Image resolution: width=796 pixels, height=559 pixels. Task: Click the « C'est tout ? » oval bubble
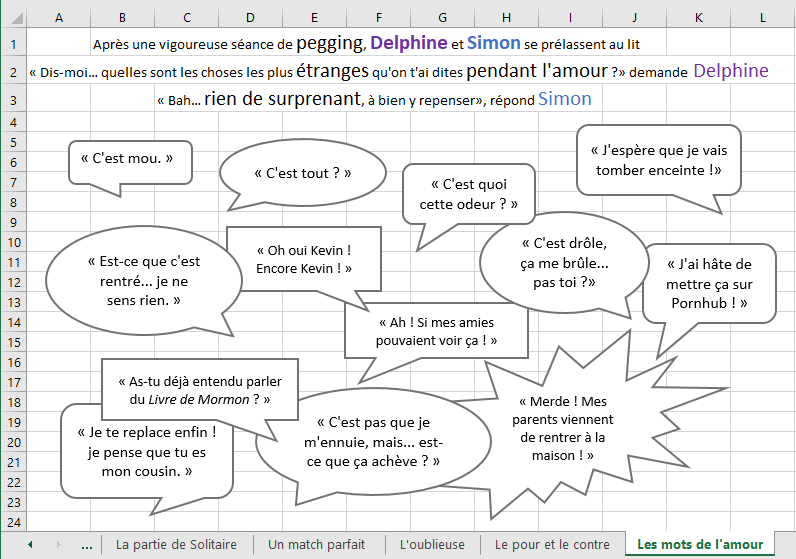(302, 173)
